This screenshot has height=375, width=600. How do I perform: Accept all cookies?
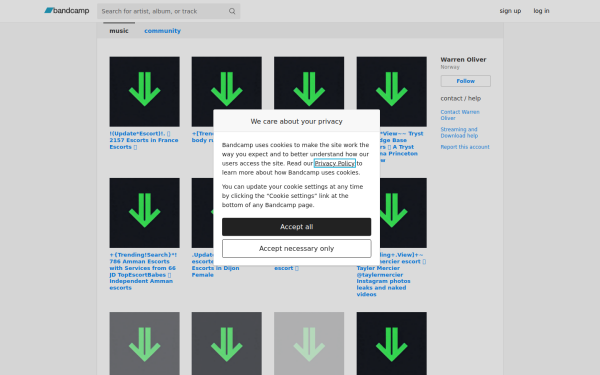pos(297,227)
